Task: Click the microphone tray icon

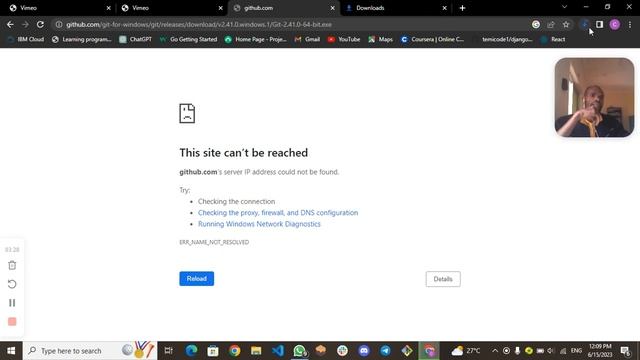Action: pos(517,351)
